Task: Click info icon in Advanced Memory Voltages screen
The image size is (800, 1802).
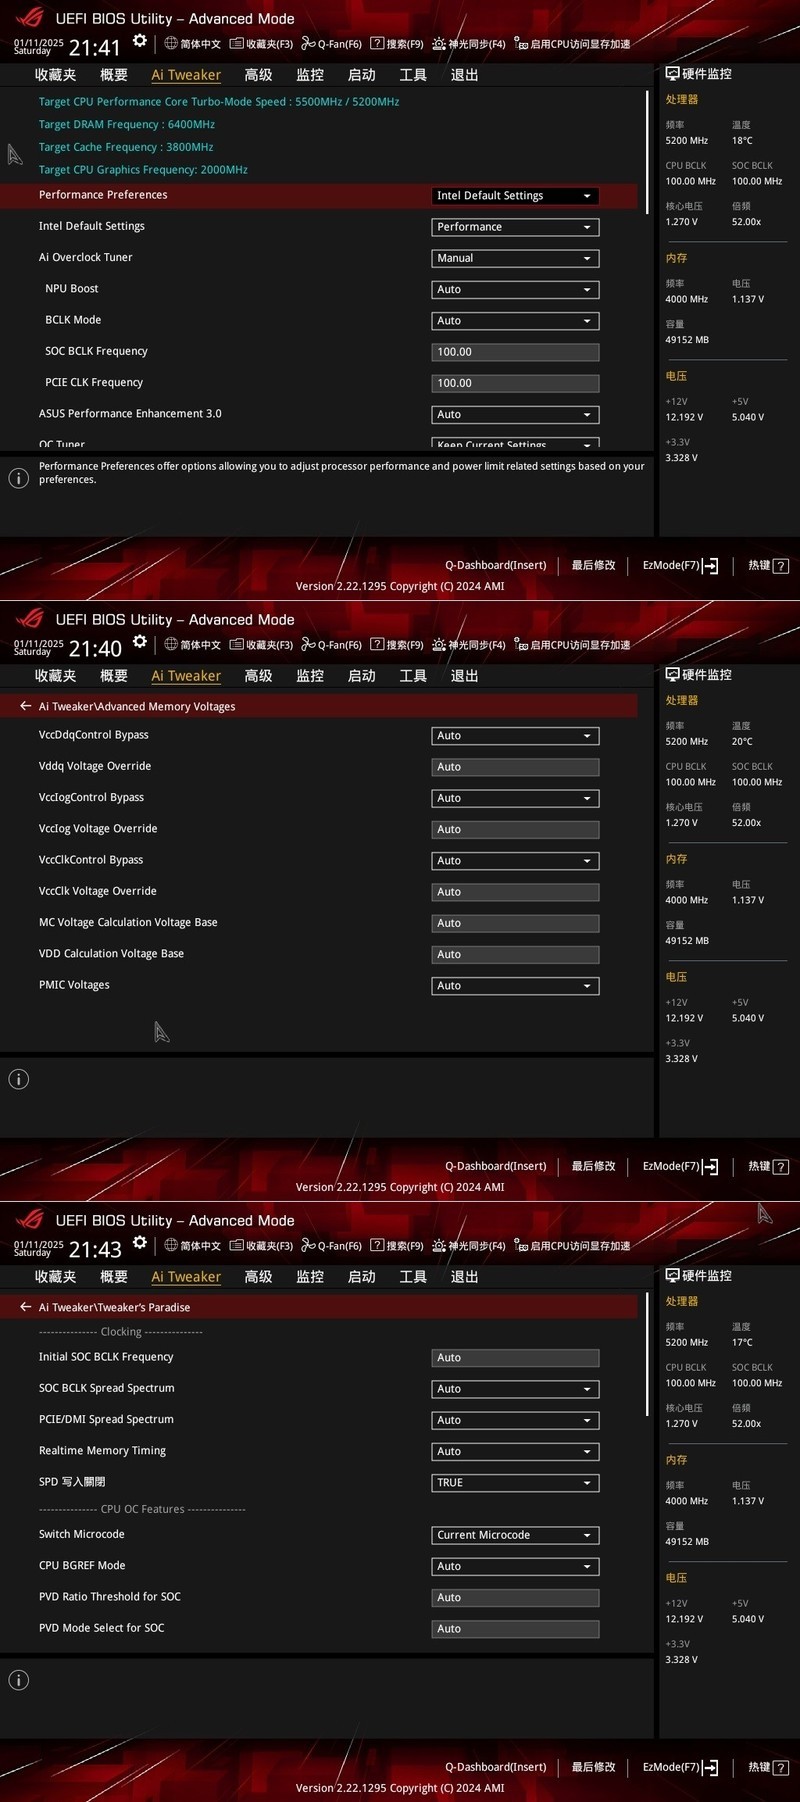Action: 18,1079
